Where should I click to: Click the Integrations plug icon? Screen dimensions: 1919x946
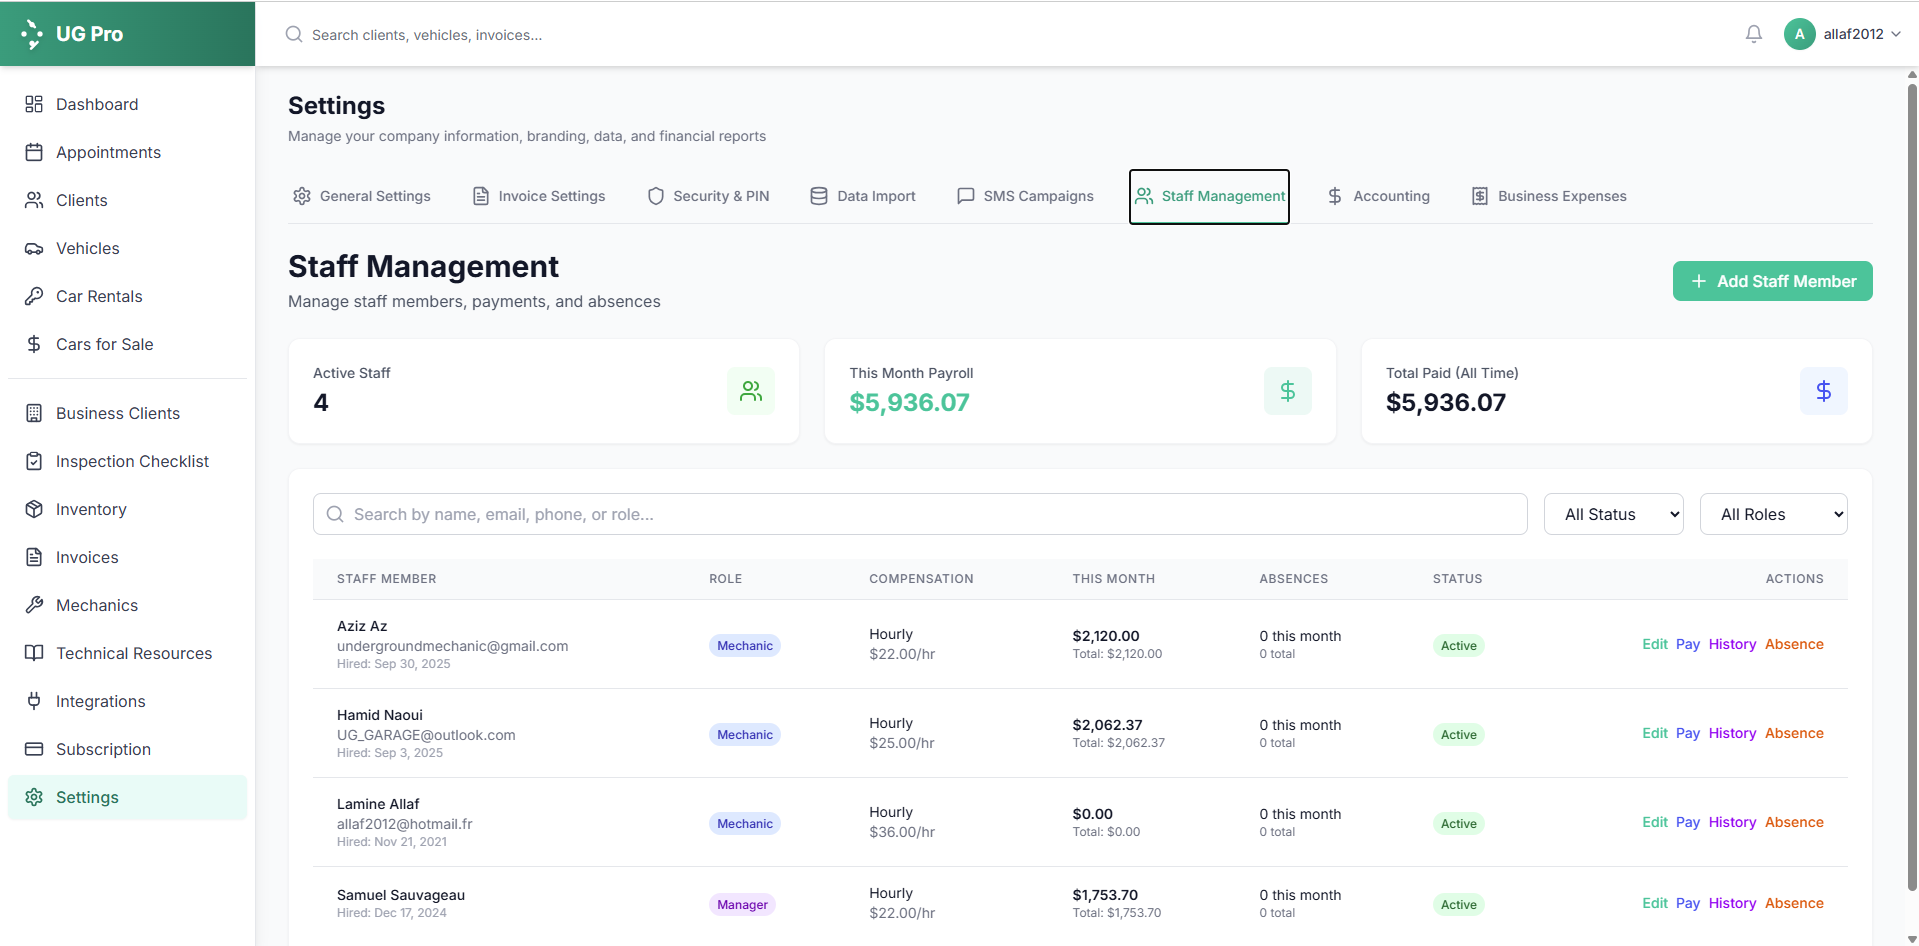34,702
